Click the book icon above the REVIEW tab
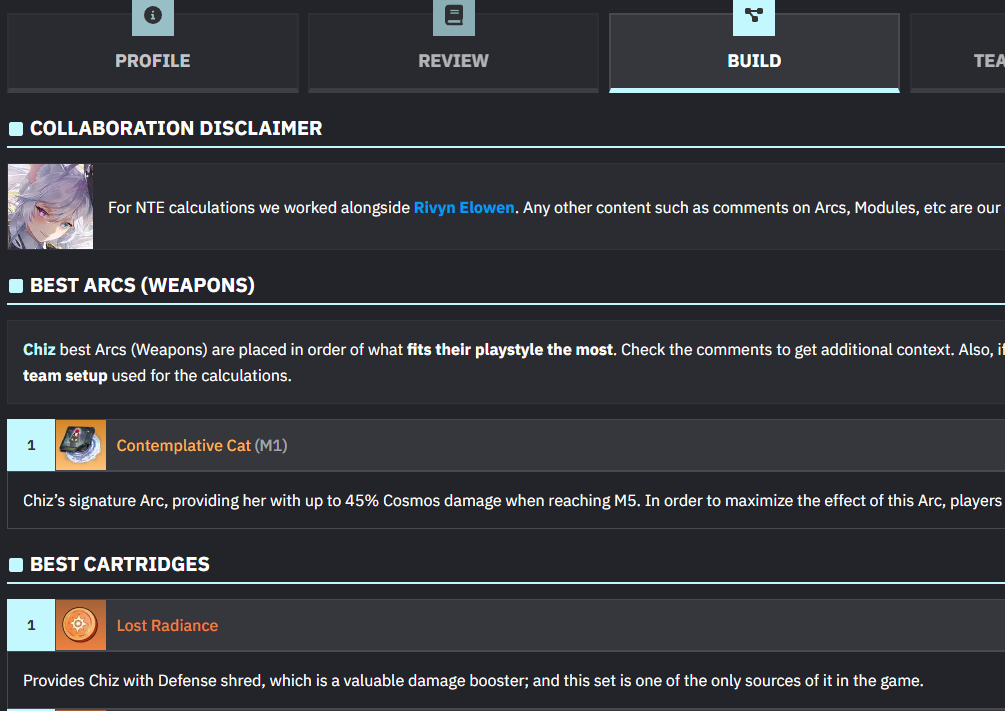1005x711 pixels. click(x=454, y=15)
